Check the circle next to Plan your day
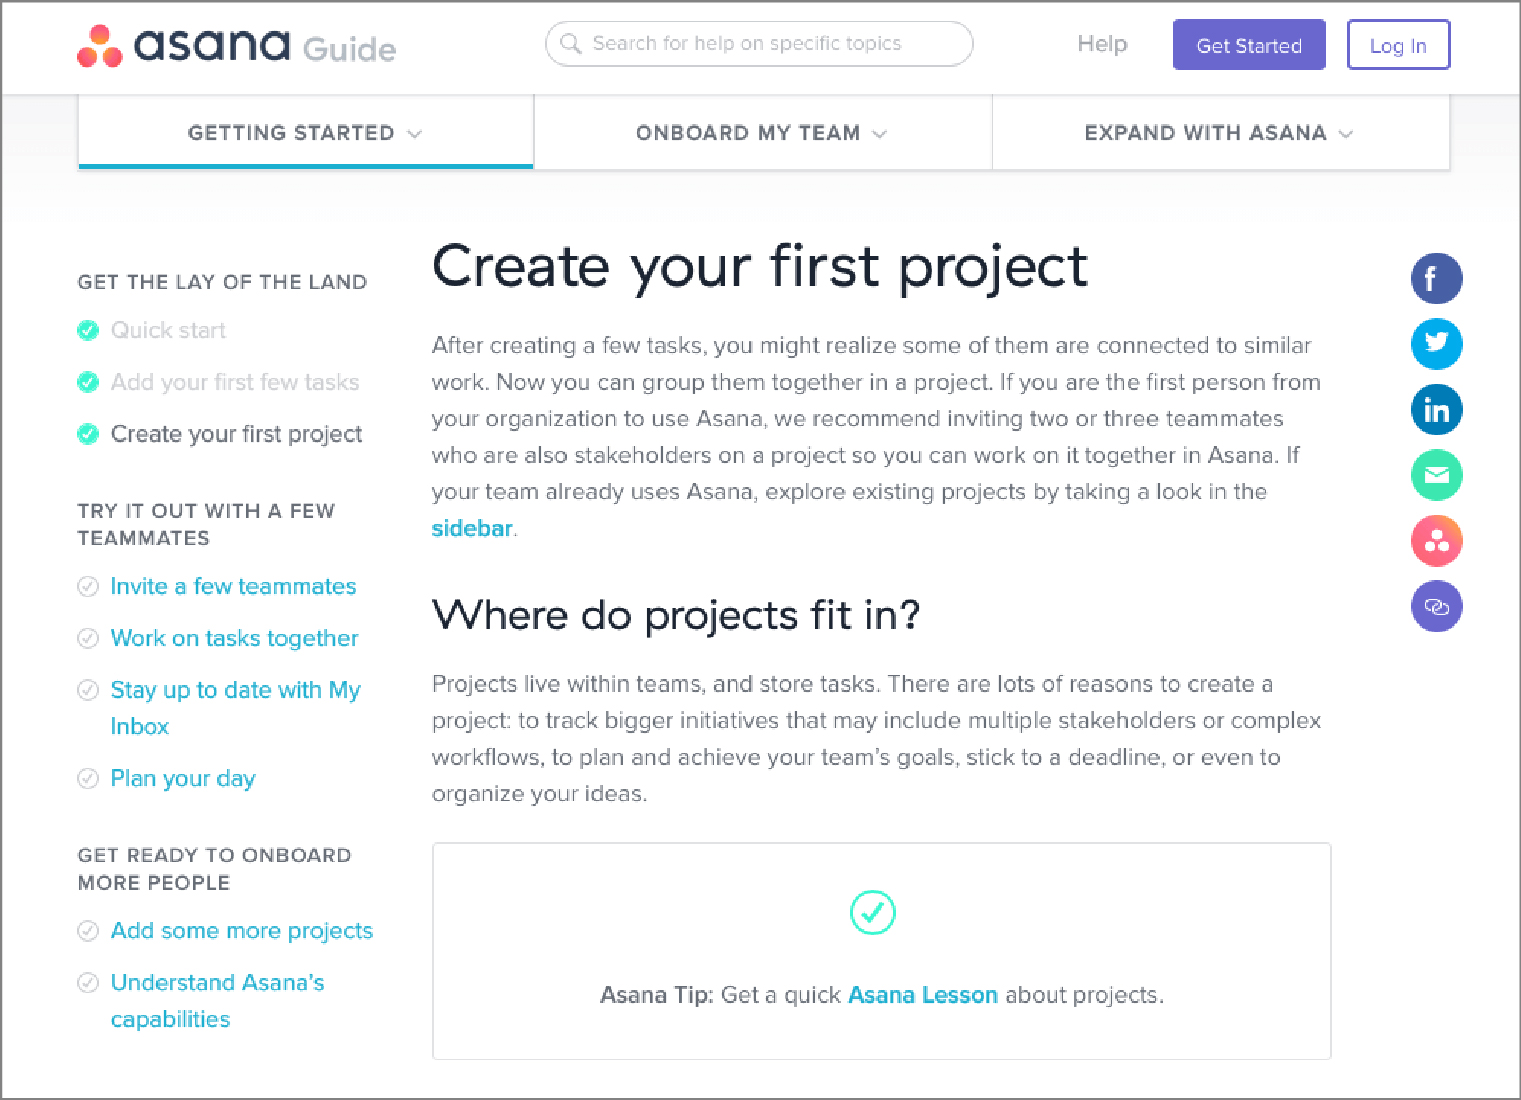1521x1100 pixels. click(88, 778)
